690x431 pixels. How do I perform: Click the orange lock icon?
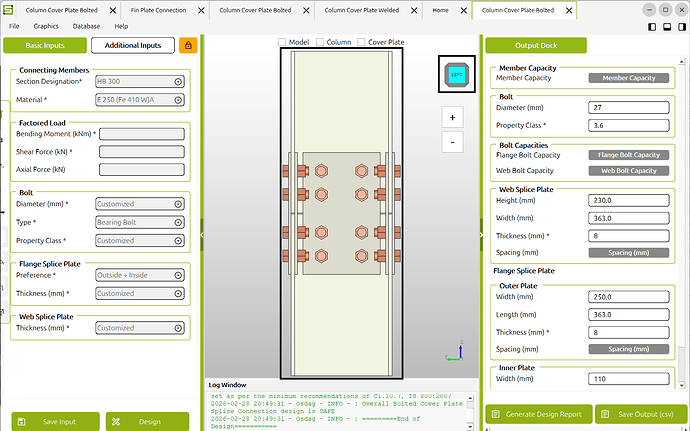pyautogui.click(x=188, y=45)
